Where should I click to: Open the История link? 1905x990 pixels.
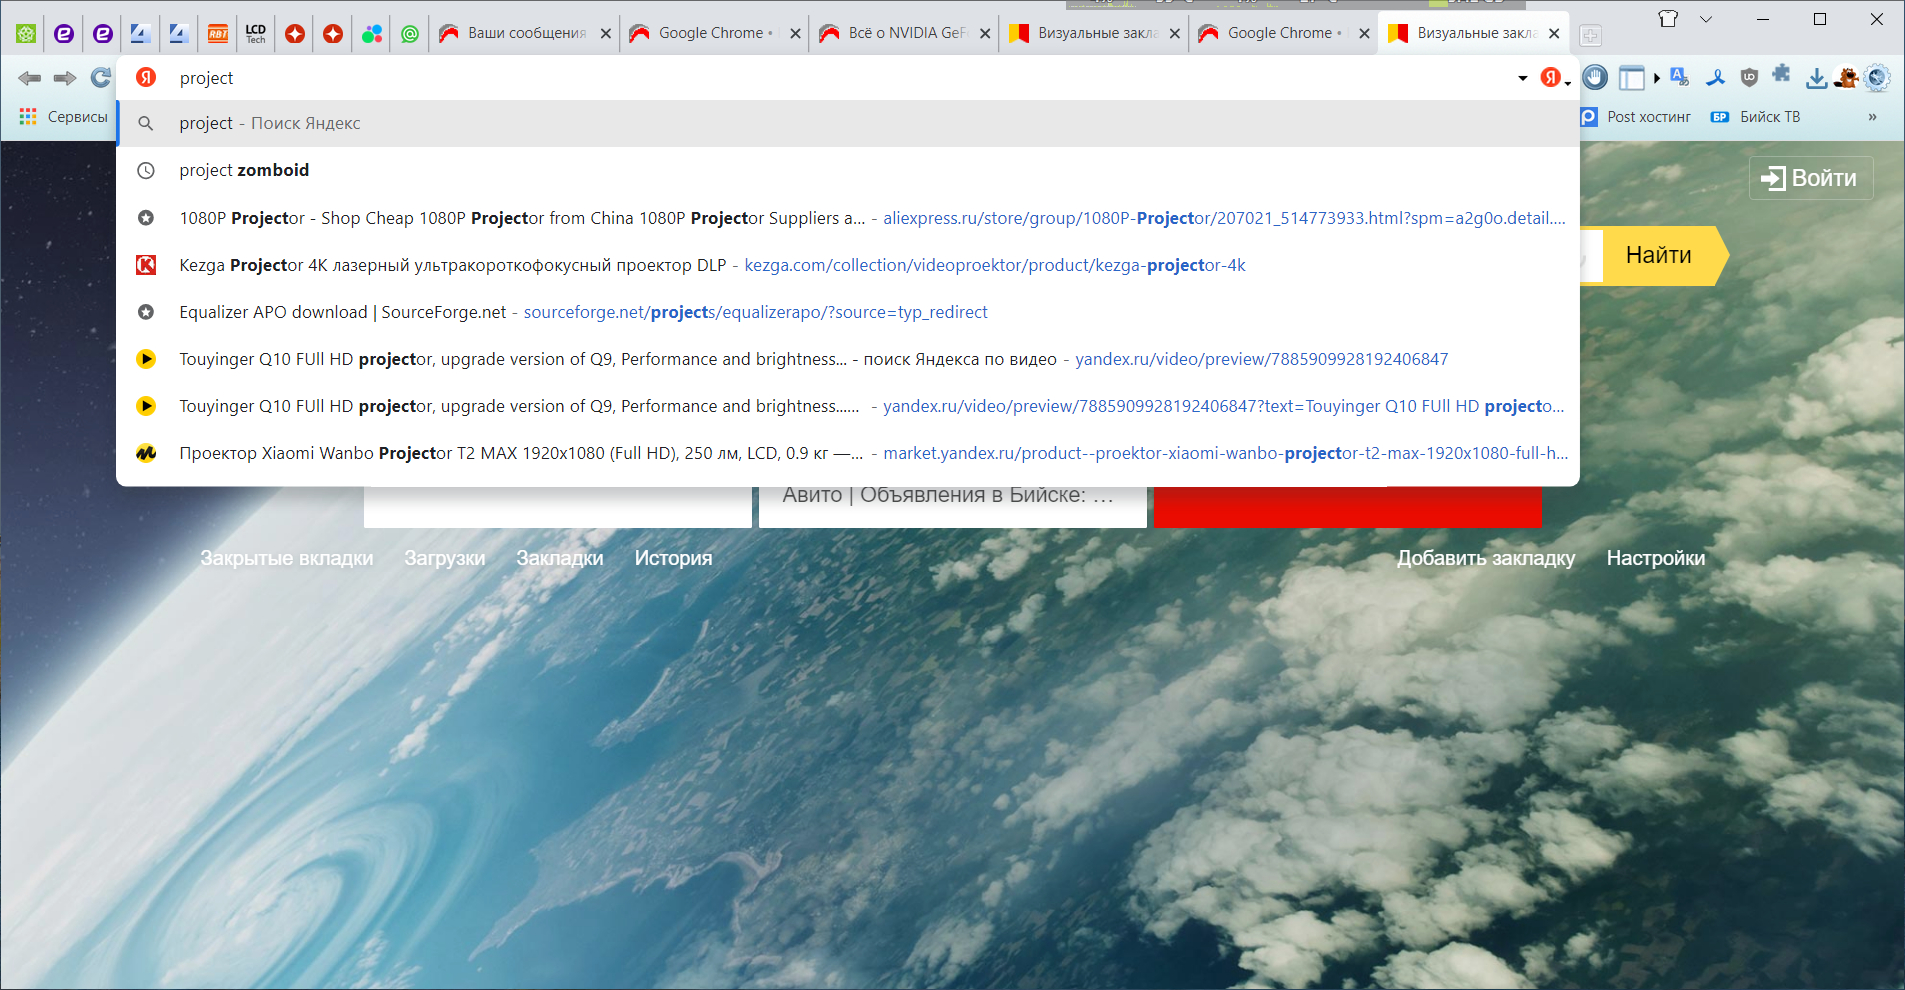[x=674, y=558]
